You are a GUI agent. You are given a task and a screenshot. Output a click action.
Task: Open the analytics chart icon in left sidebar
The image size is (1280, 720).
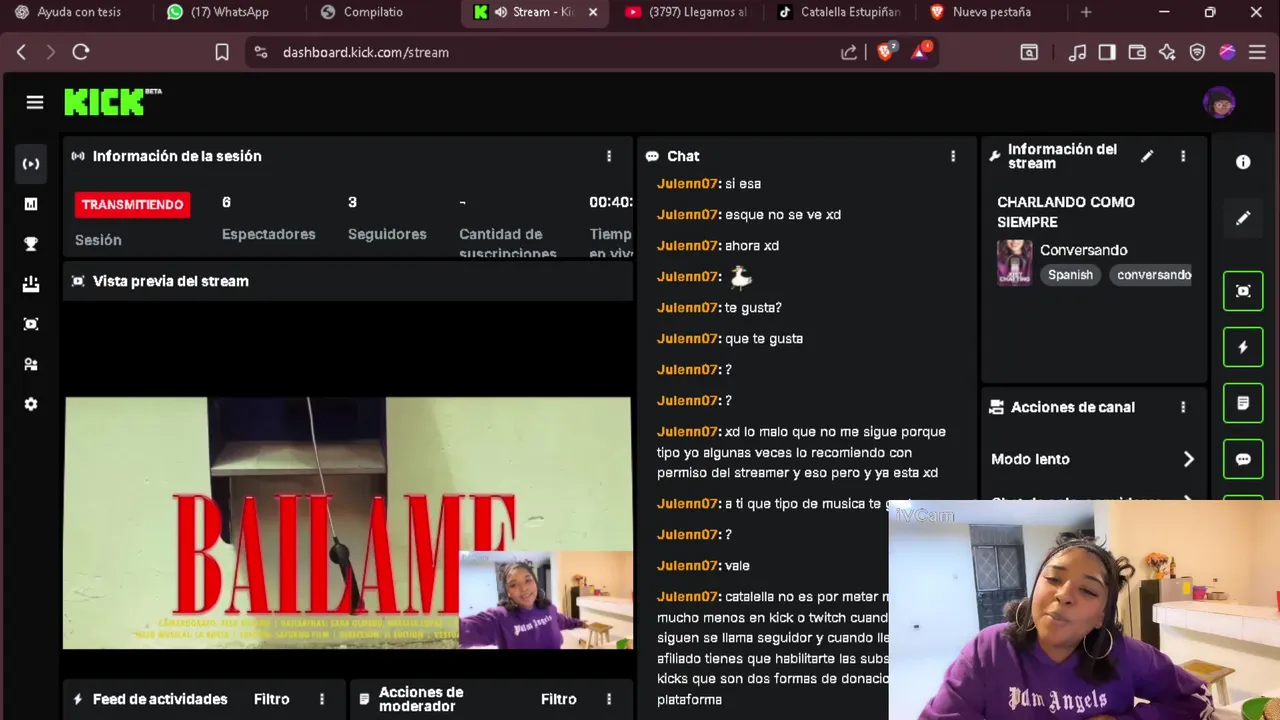coord(31,204)
